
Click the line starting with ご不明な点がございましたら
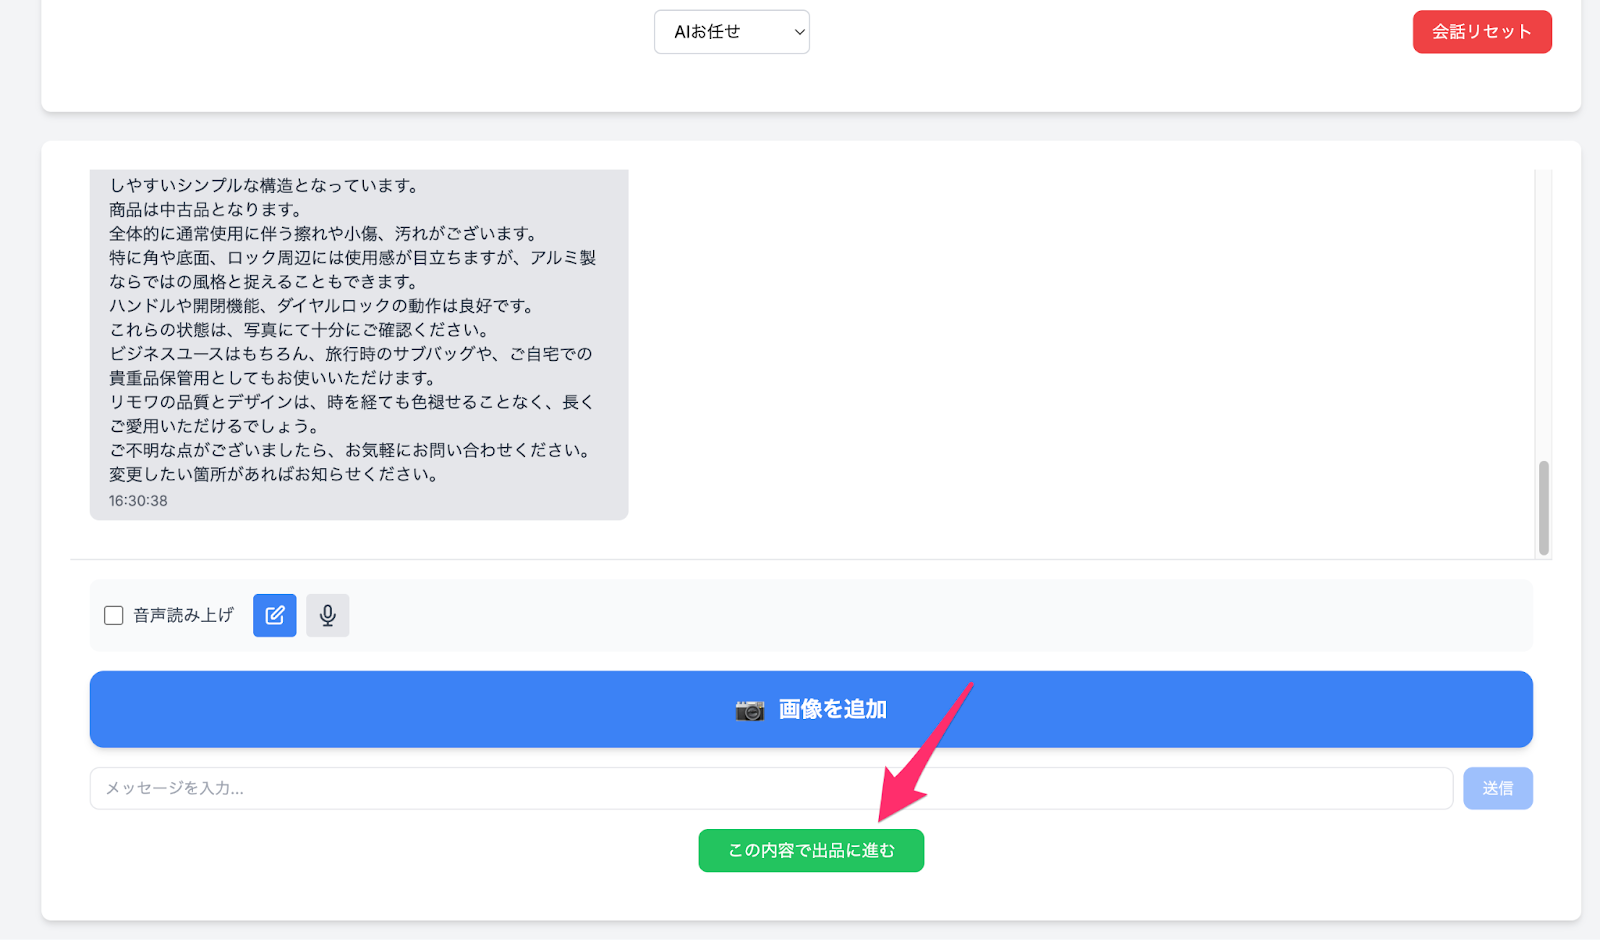pyautogui.click(x=350, y=450)
